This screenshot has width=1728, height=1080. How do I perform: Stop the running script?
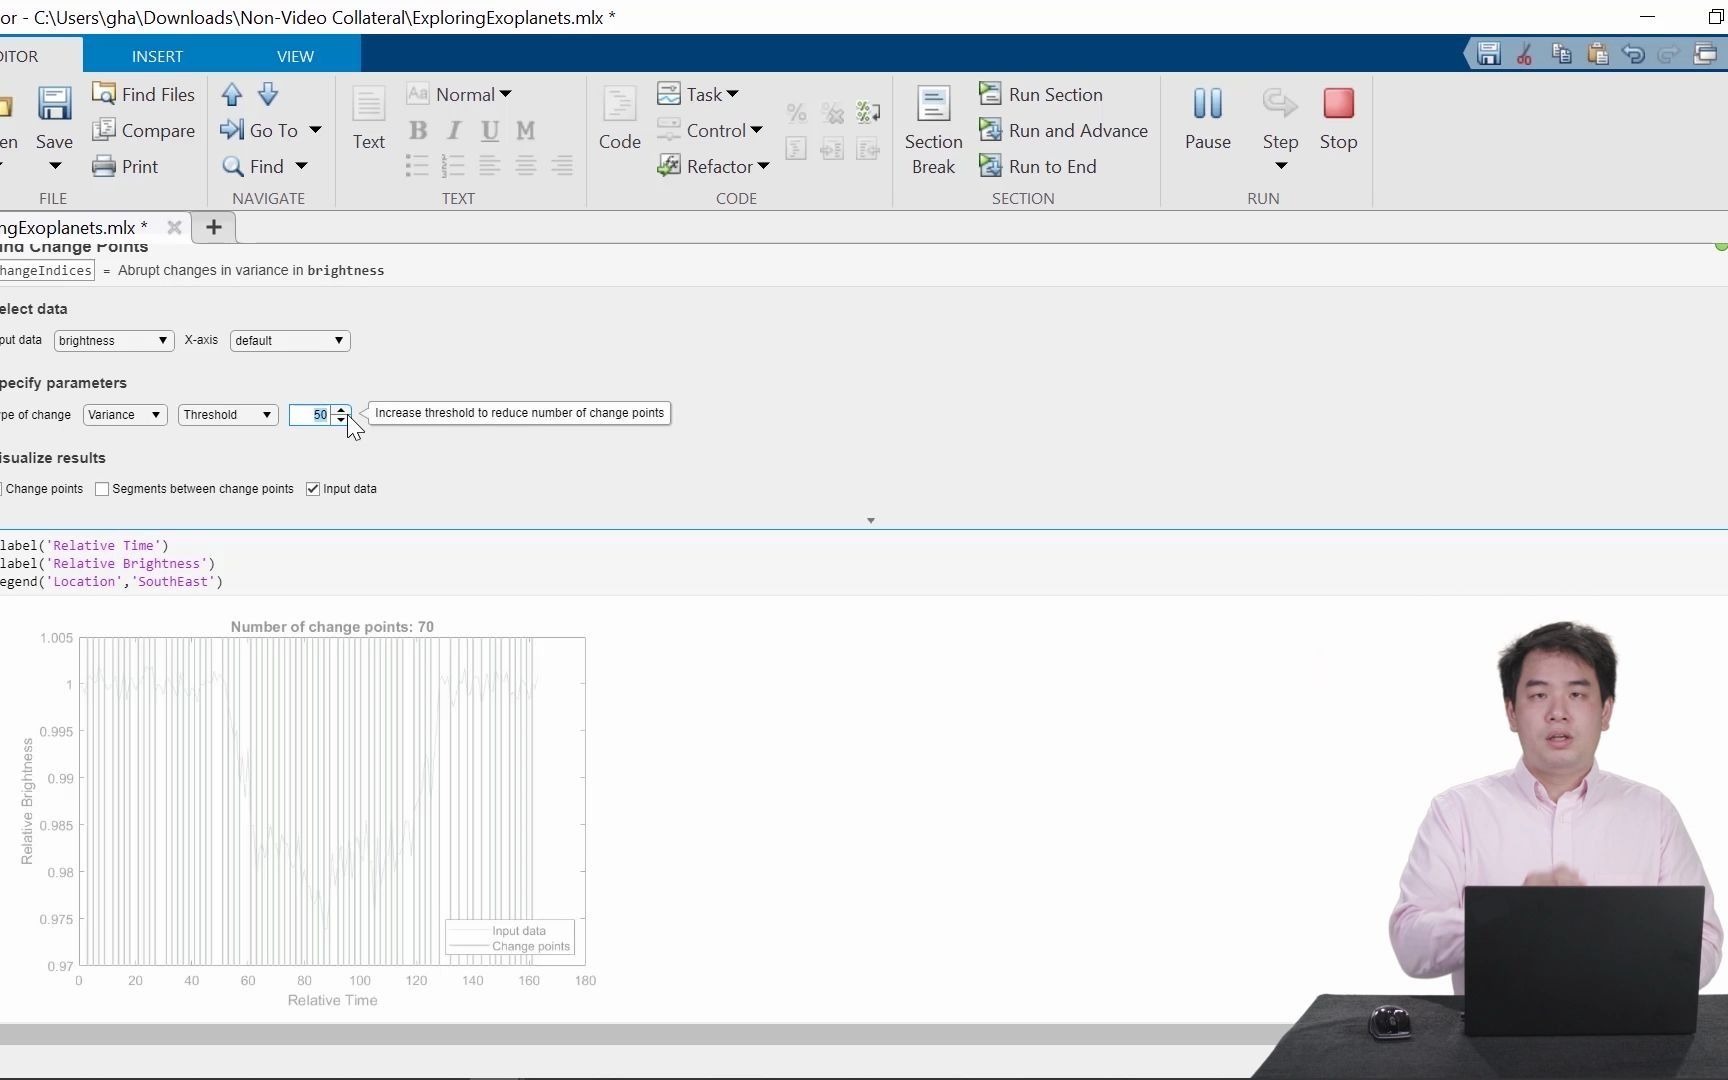1338,118
